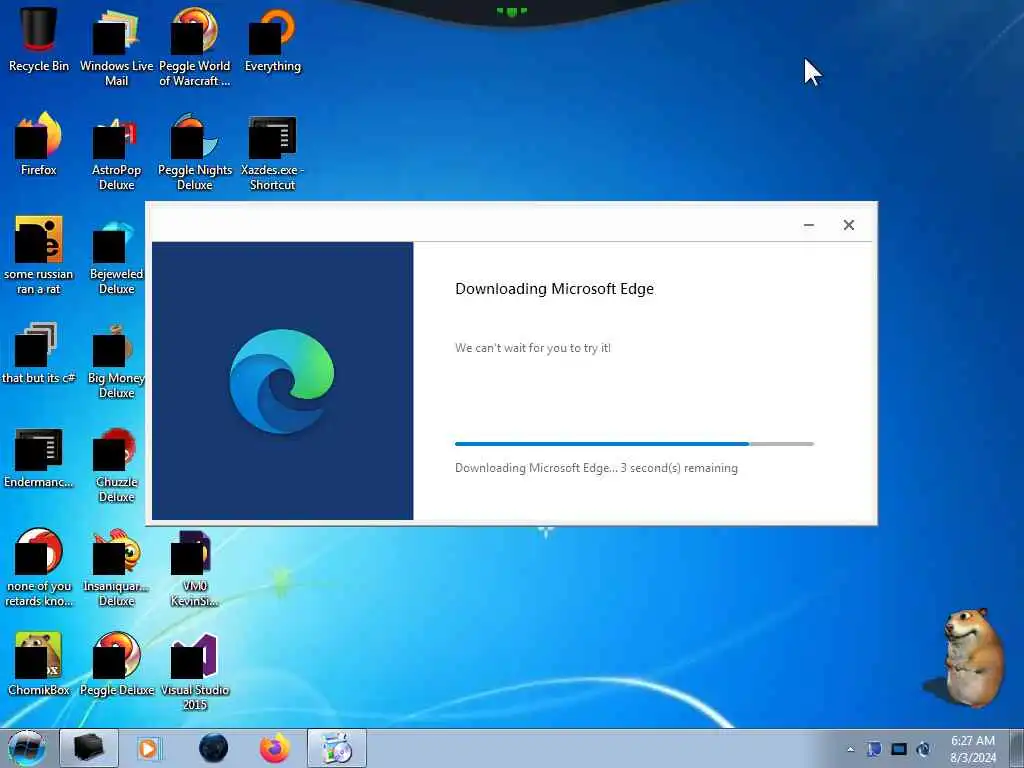
Task: Select the 'that but its c#' icon
Action: click(39, 352)
